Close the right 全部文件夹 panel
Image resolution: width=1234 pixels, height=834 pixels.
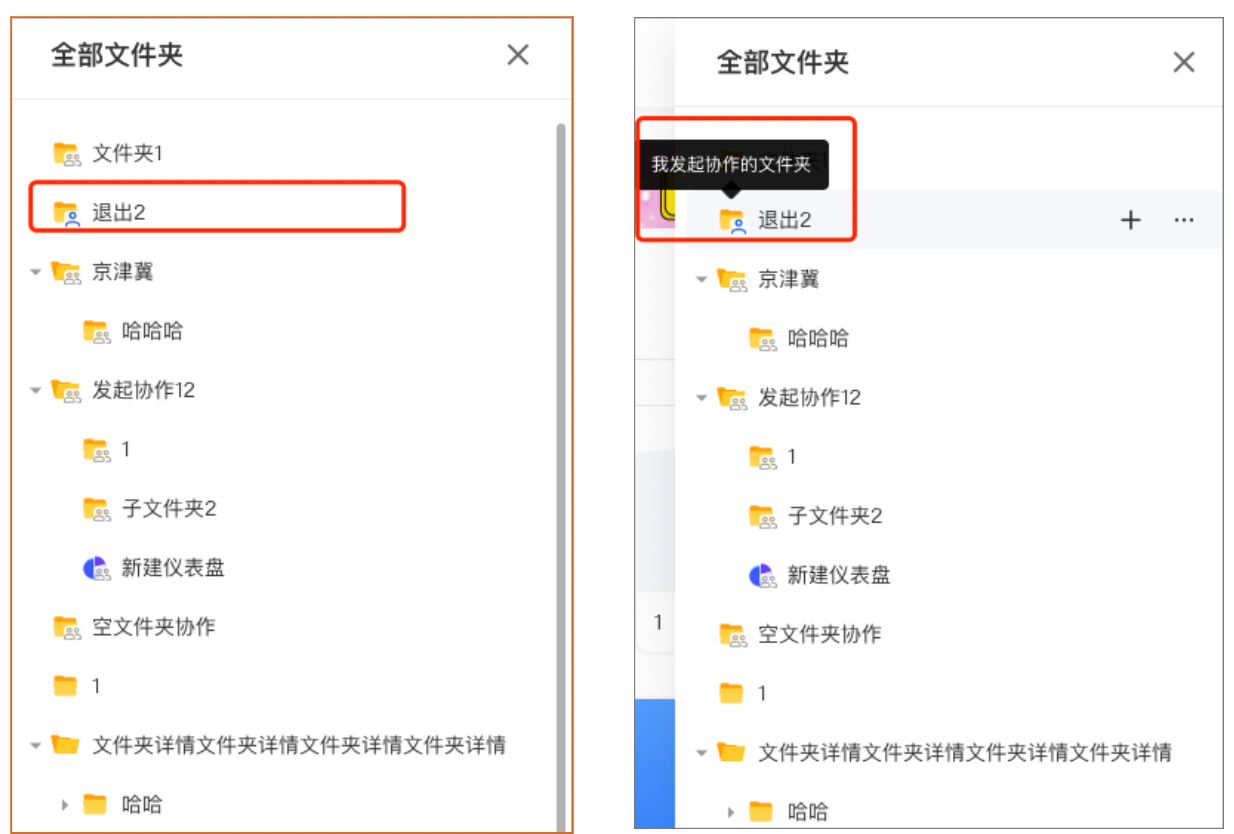pos(1183,62)
